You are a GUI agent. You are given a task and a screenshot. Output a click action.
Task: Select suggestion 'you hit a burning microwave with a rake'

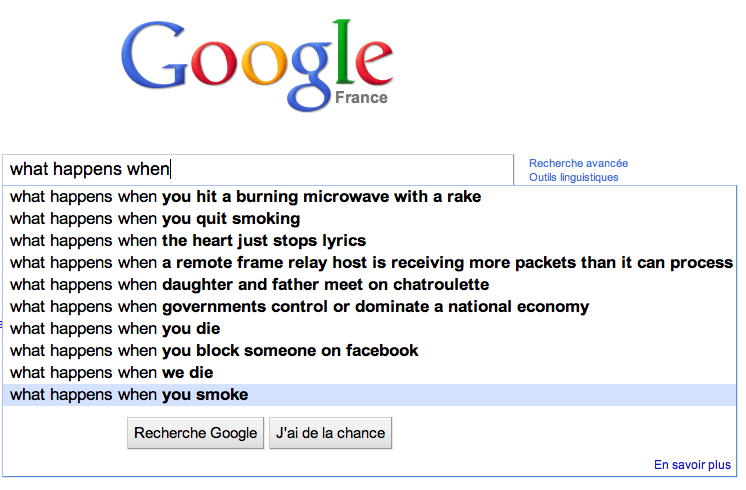pos(370,196)
